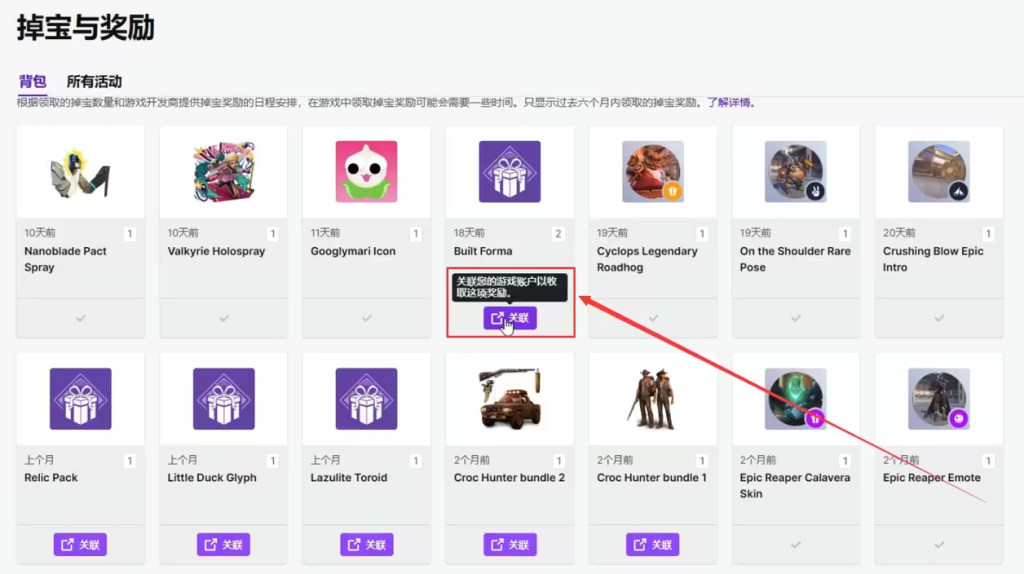Click the Croc Hunter bundle 1 image
The image size is (1024, 574).
[x=652, y=398]
